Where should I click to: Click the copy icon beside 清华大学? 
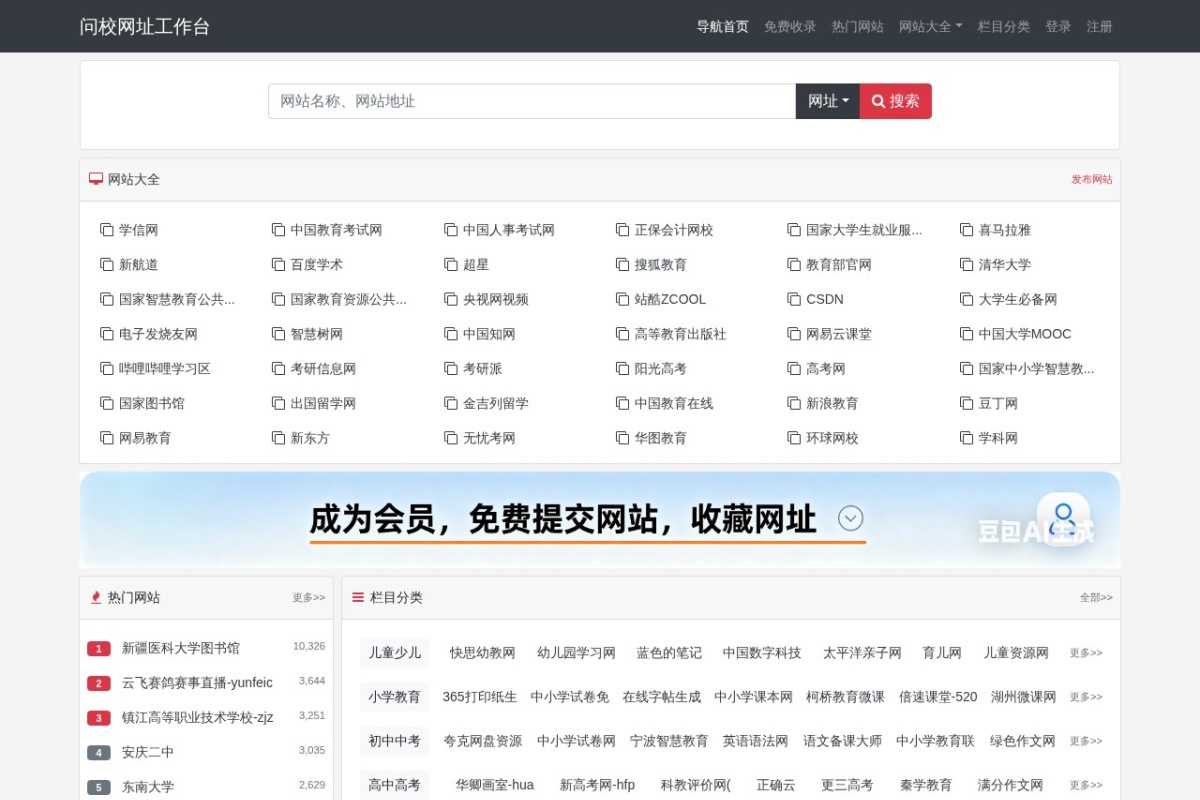click(x=967, y=265)
